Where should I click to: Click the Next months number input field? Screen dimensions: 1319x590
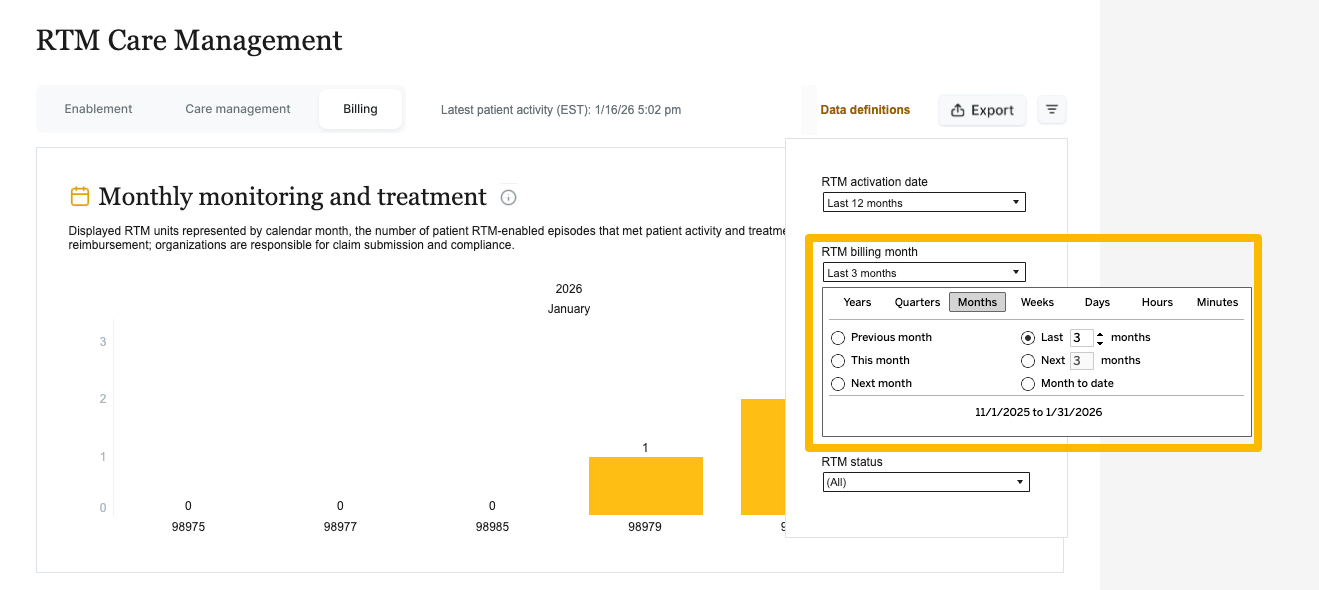click(1081, 361)
